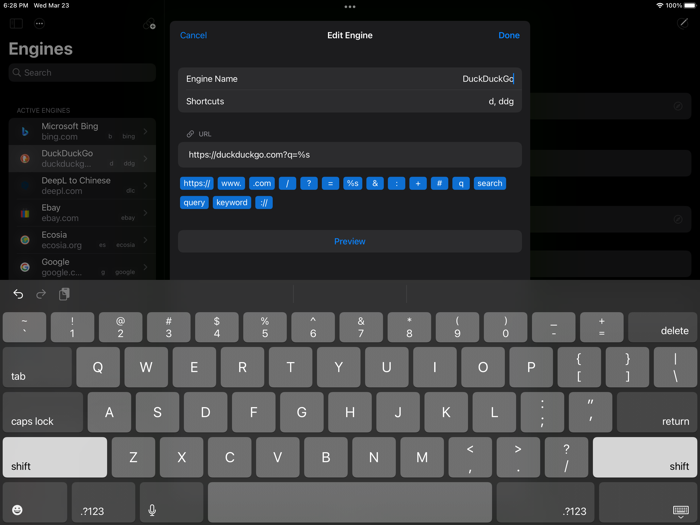Switch to left .?123 symbols keyboard

[x=103, y=502]
